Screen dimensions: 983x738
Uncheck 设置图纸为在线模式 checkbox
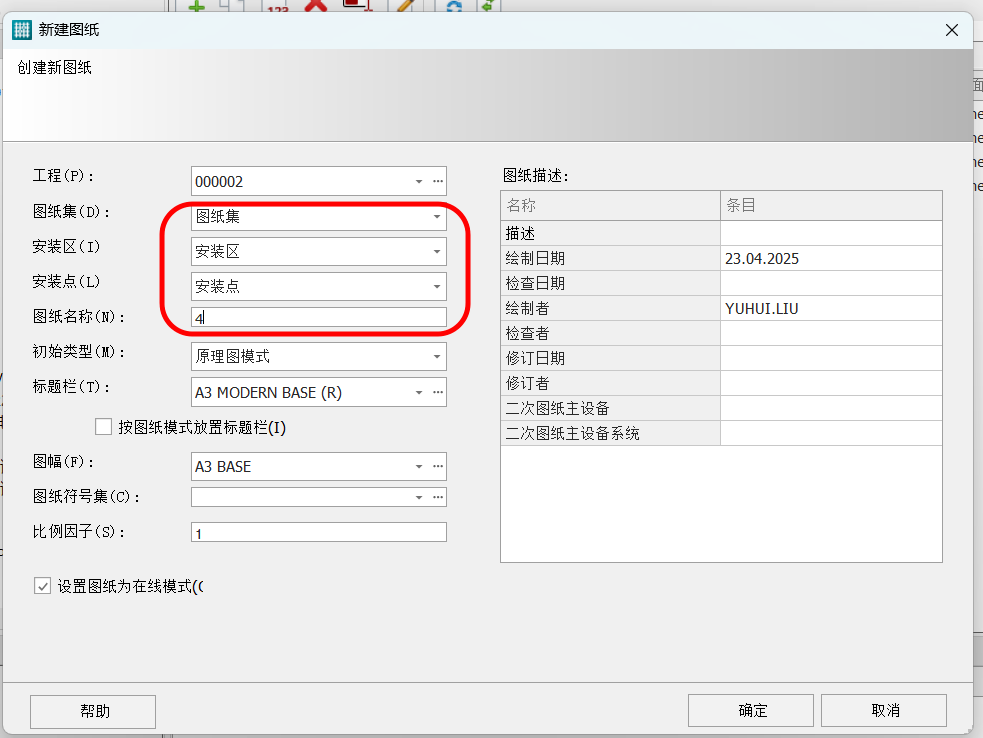pos(42,586)
